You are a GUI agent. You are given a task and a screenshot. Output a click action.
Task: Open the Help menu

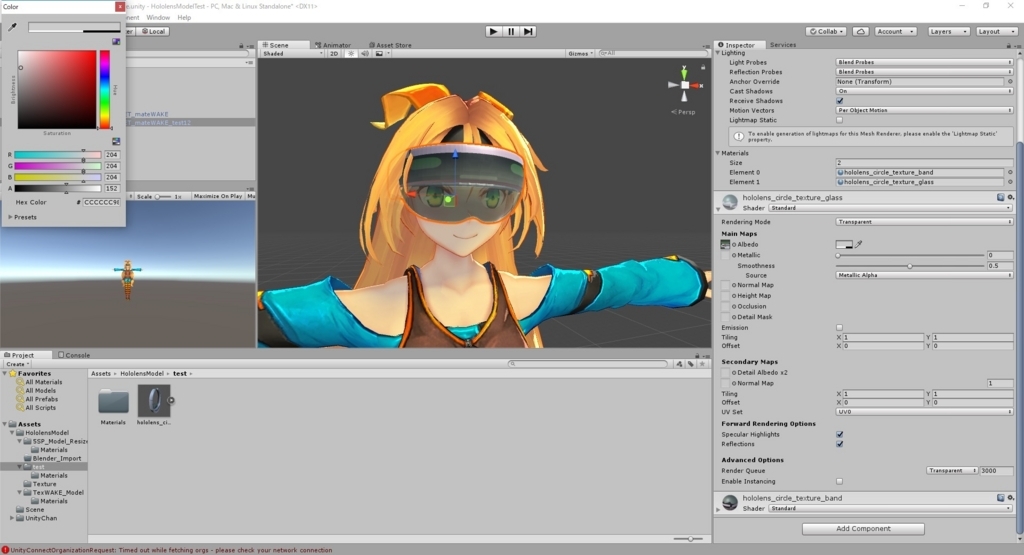184,18
